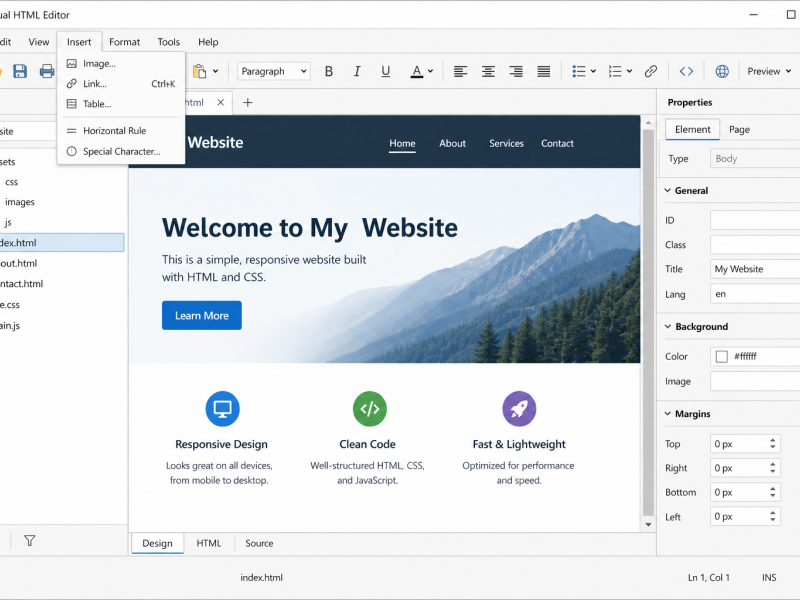Click the background color swatch

click(x=721, y=356)
